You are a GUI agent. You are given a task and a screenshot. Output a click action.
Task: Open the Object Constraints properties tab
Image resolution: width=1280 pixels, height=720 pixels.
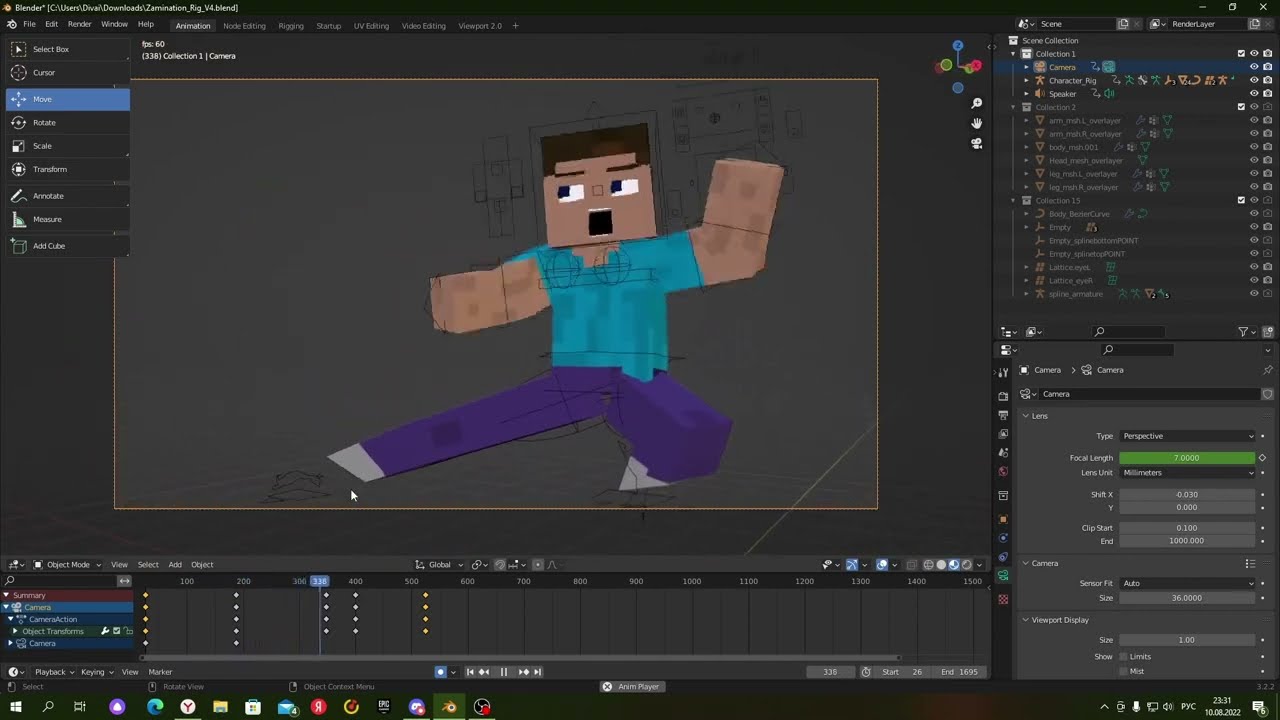[1003, 557]
